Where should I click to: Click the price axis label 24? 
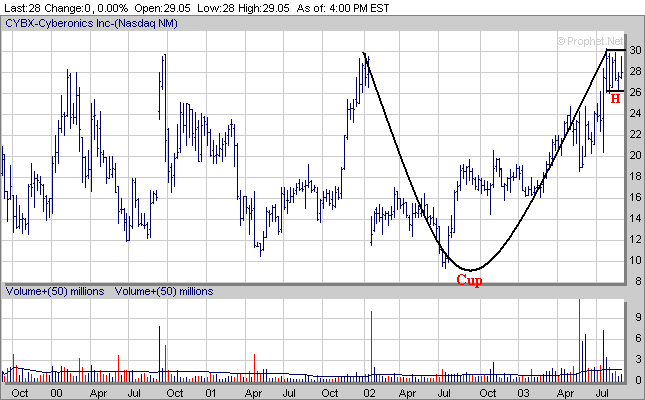635,113
